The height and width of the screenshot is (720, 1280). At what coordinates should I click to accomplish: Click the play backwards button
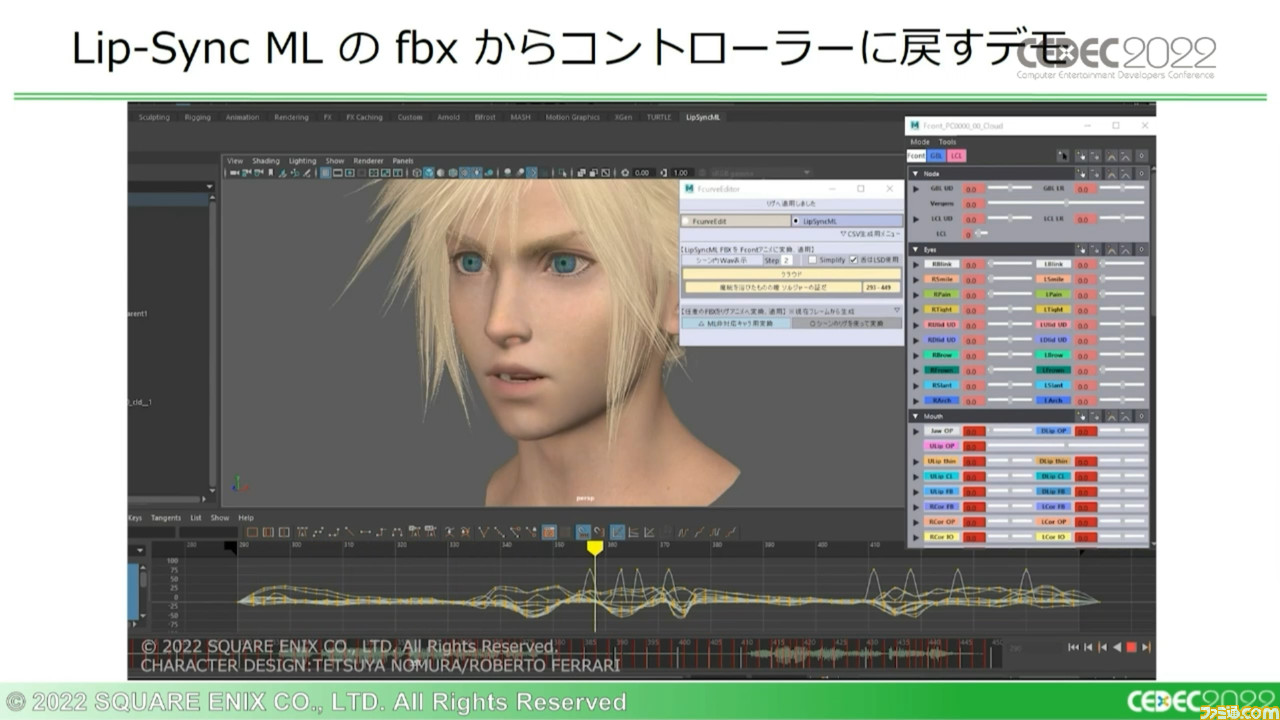click(1117, 647)
